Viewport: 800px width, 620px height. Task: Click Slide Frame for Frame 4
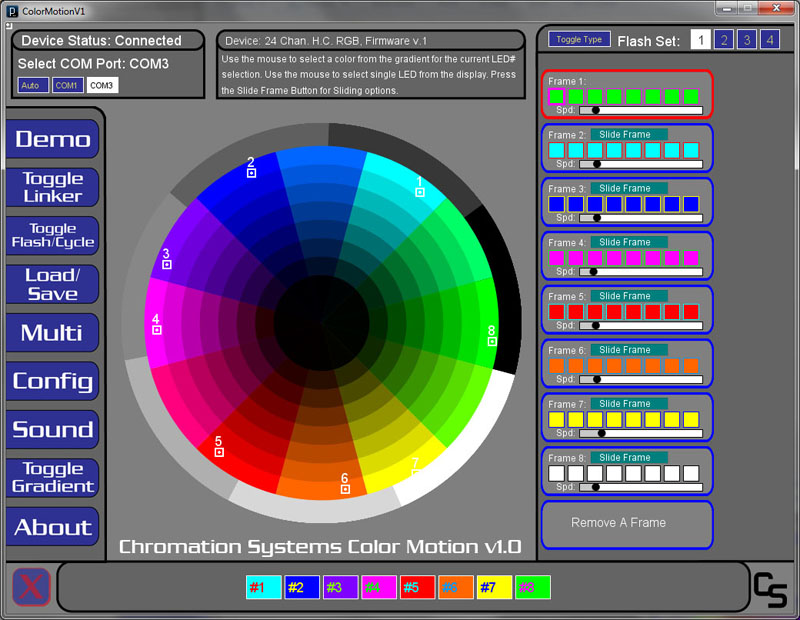click(629, 242)
